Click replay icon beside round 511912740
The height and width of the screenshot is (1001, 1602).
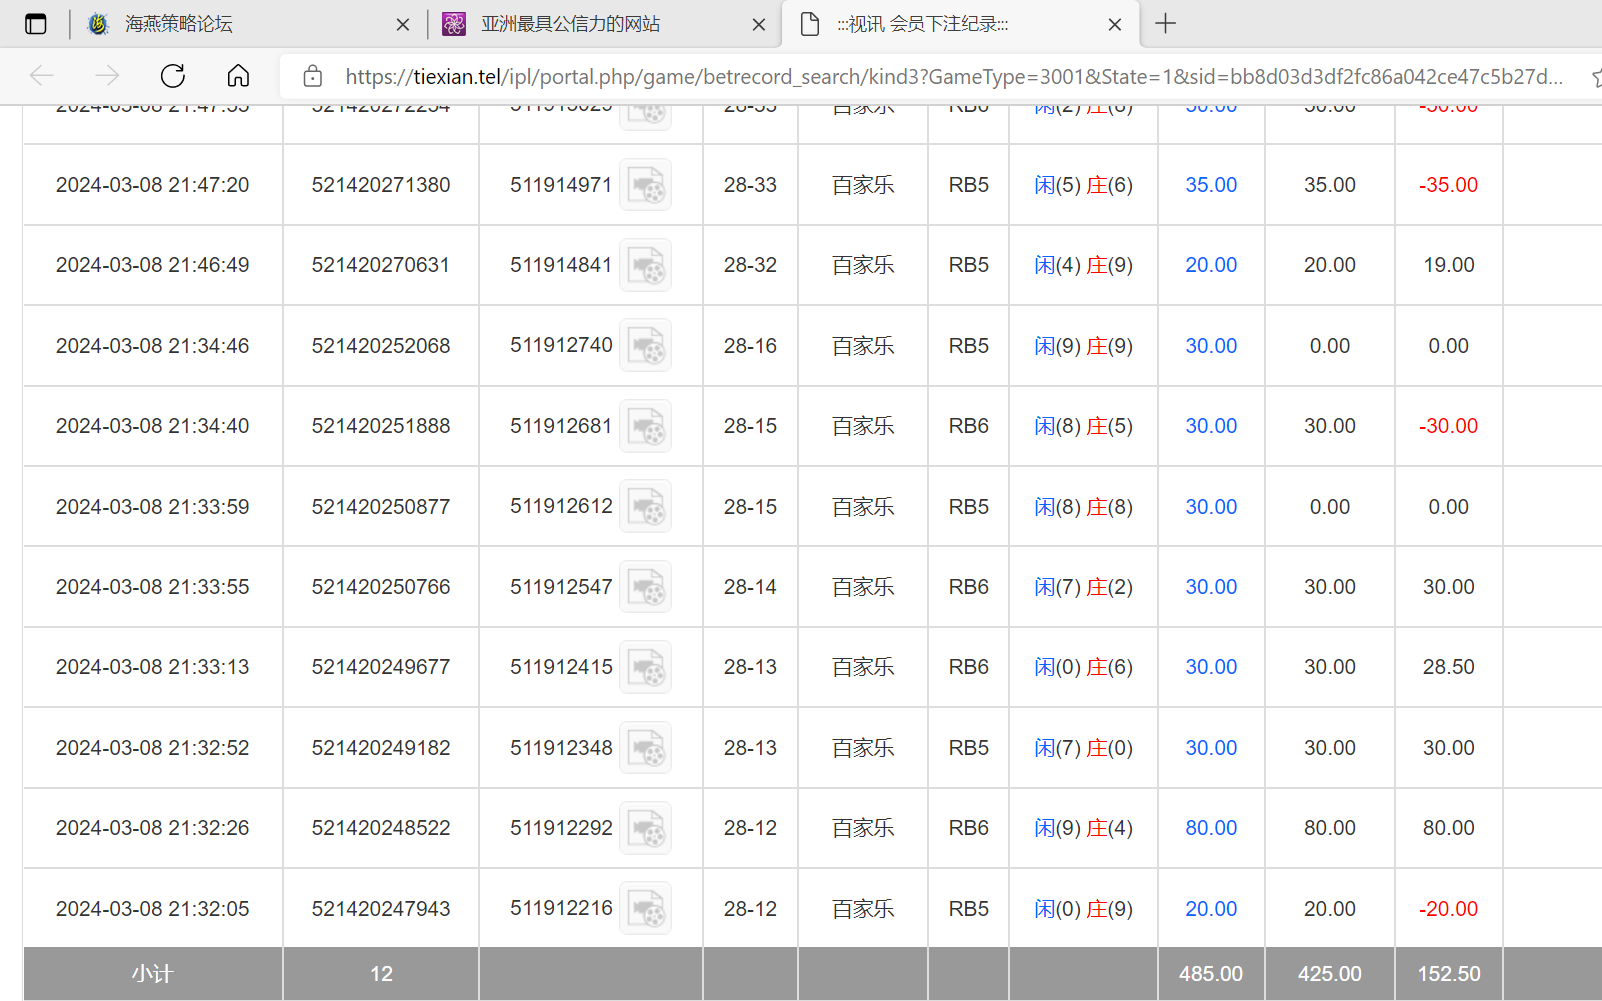645,346
